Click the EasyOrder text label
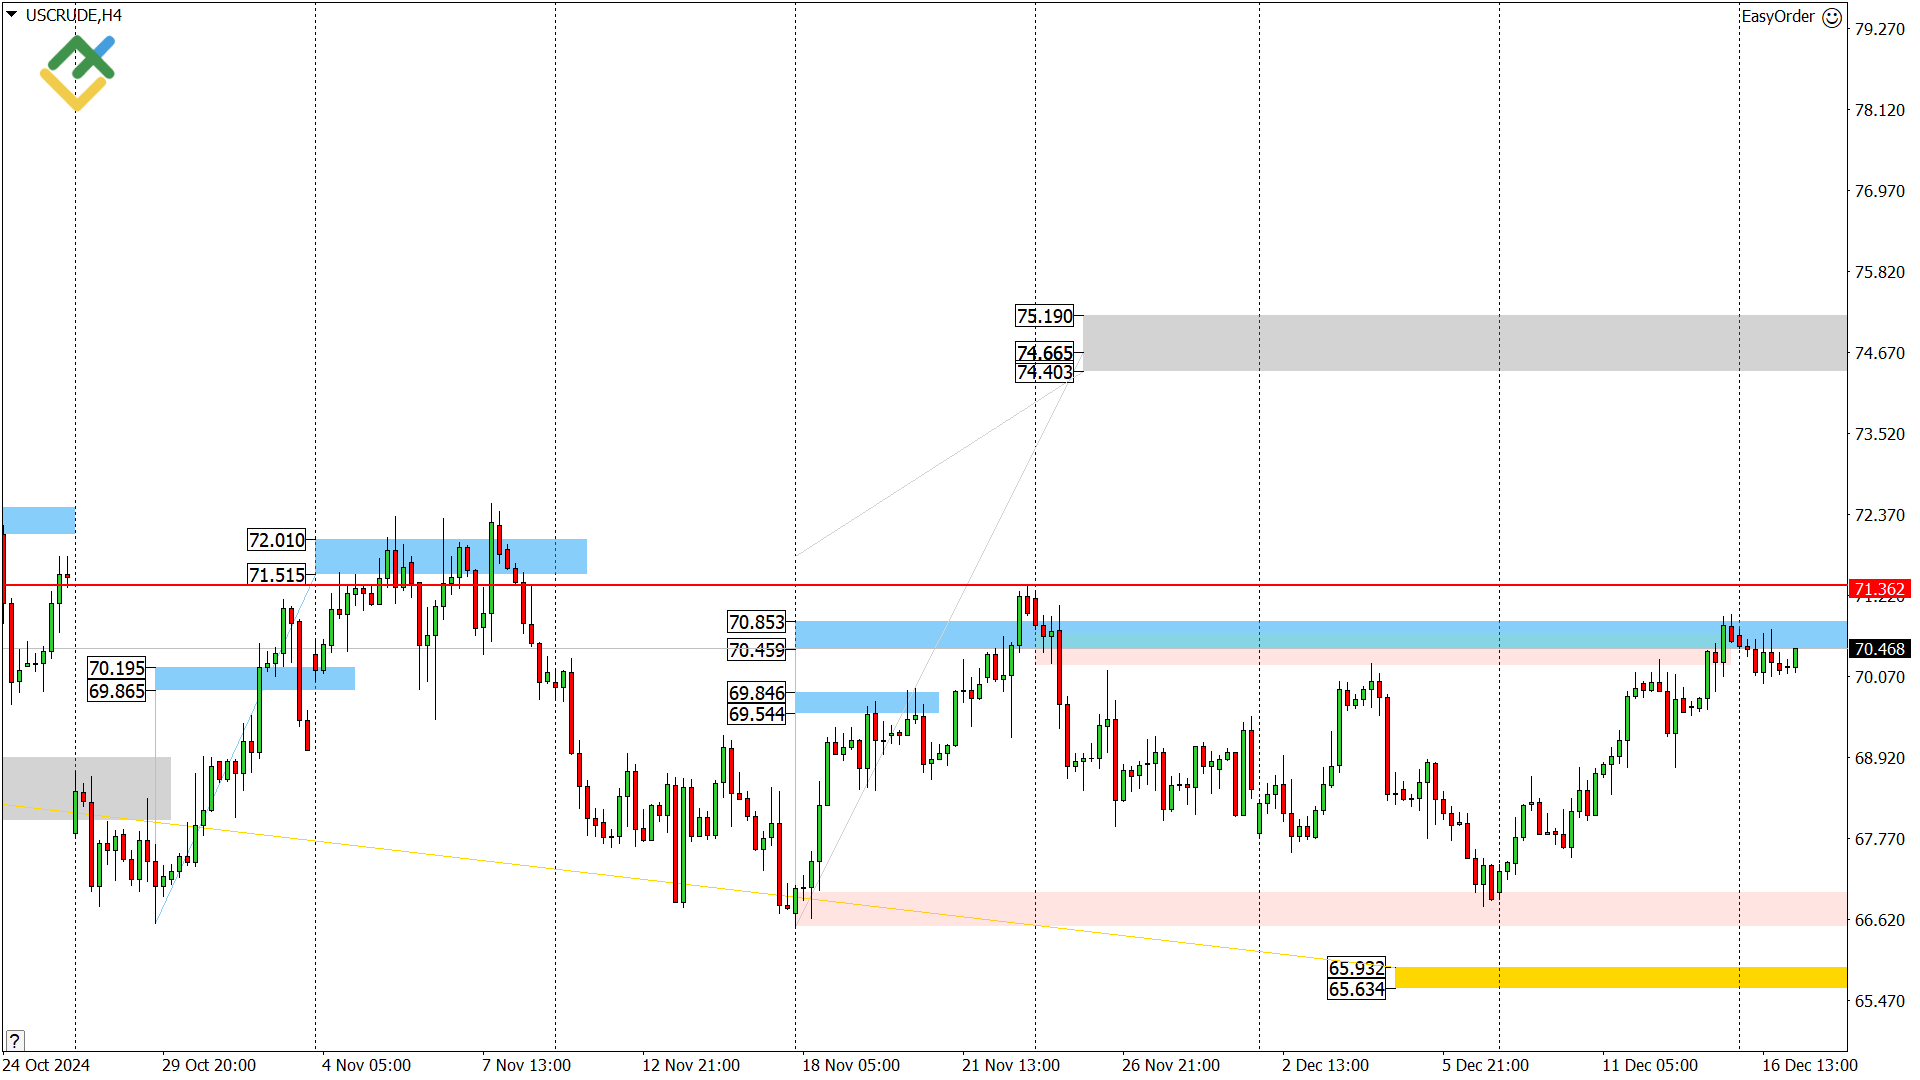The height and width of the screenshot is (1080, 1920). [x=1777, y=16]
